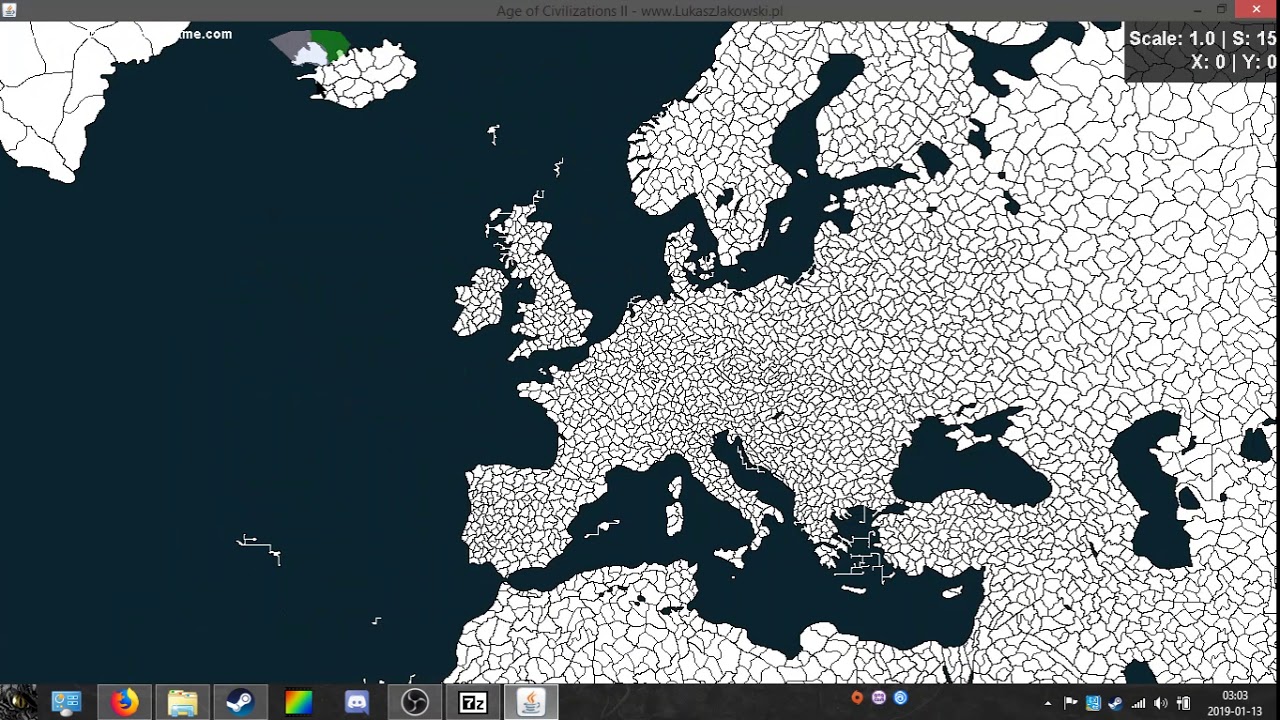
Task: Click the date 2019-01-13
Action: coord(1235,711)
